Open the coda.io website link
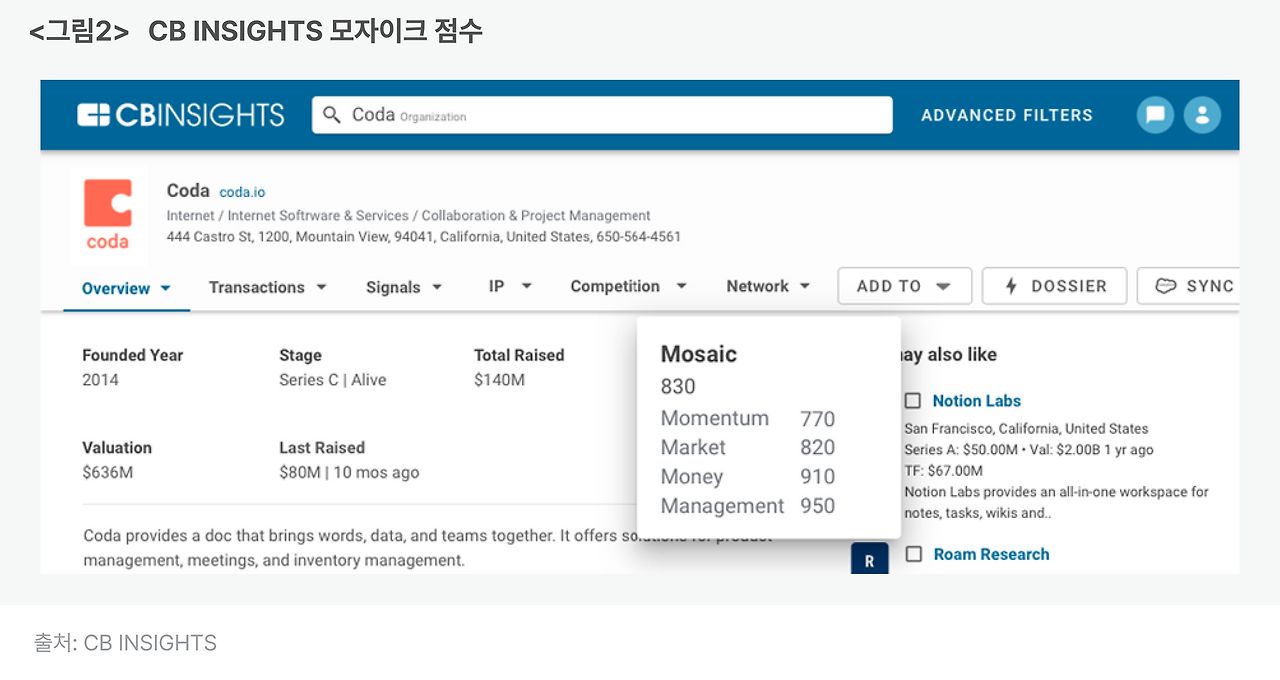 click(x=242, y=192)
